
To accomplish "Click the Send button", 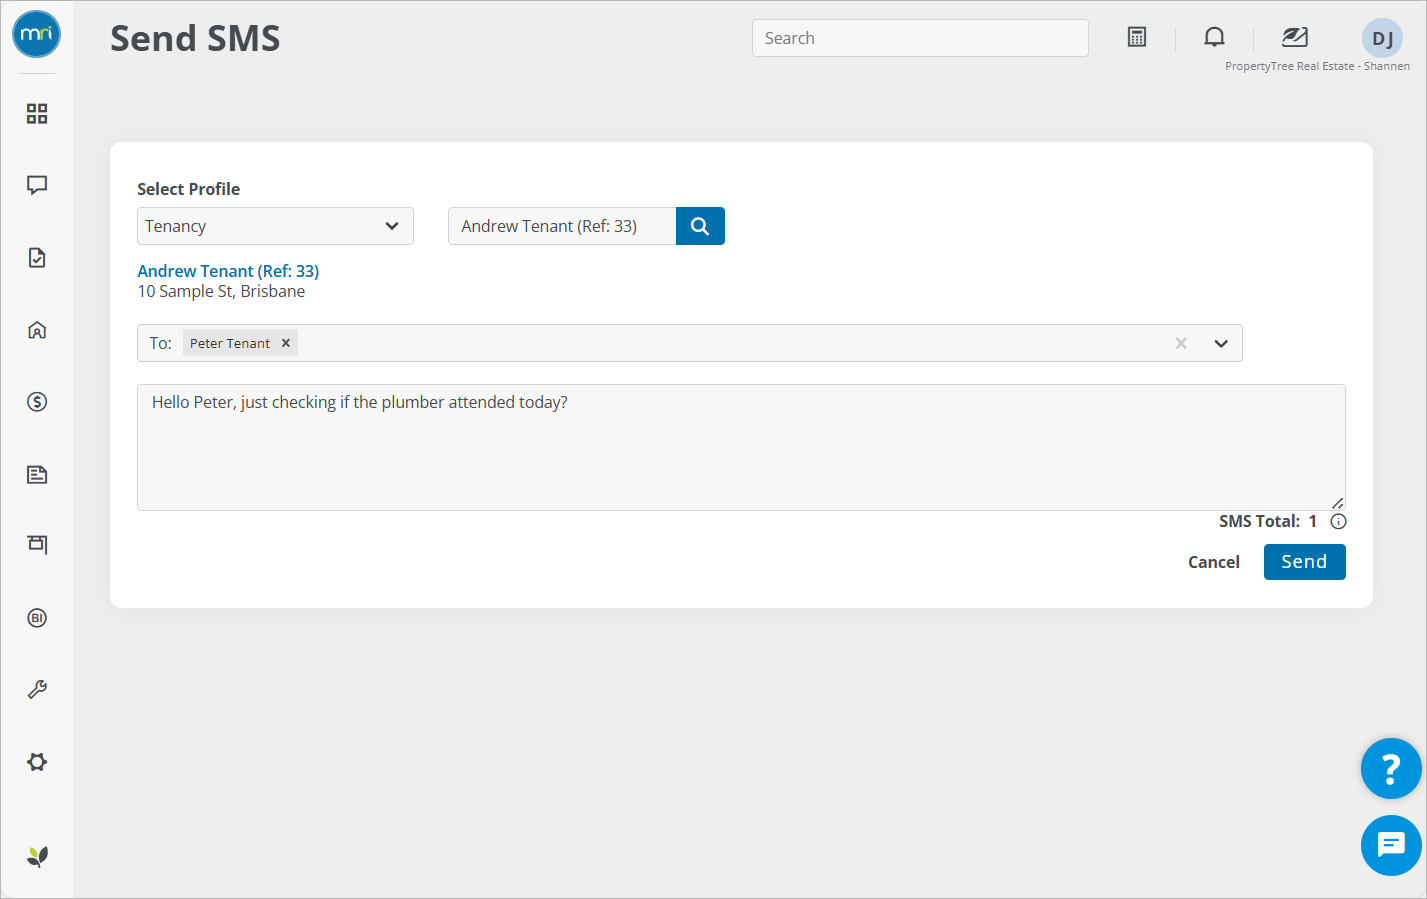I will (1305, 562).
